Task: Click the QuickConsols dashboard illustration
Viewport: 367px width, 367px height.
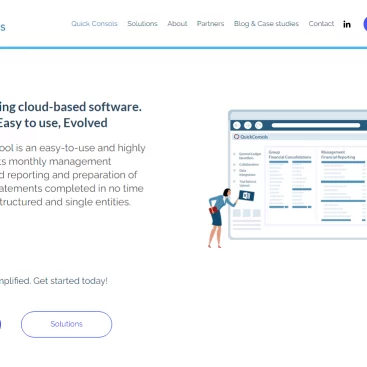Action: pyautogui.click(x=298, y=175)
